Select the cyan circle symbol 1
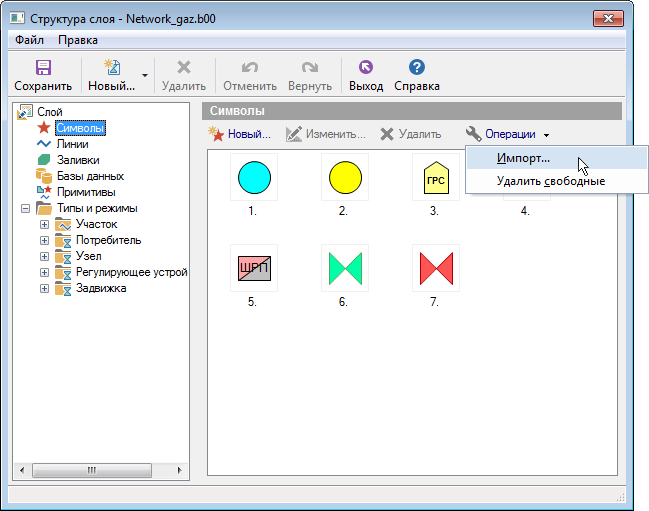This screenshot has width=649, height=511. pos(254,178)
